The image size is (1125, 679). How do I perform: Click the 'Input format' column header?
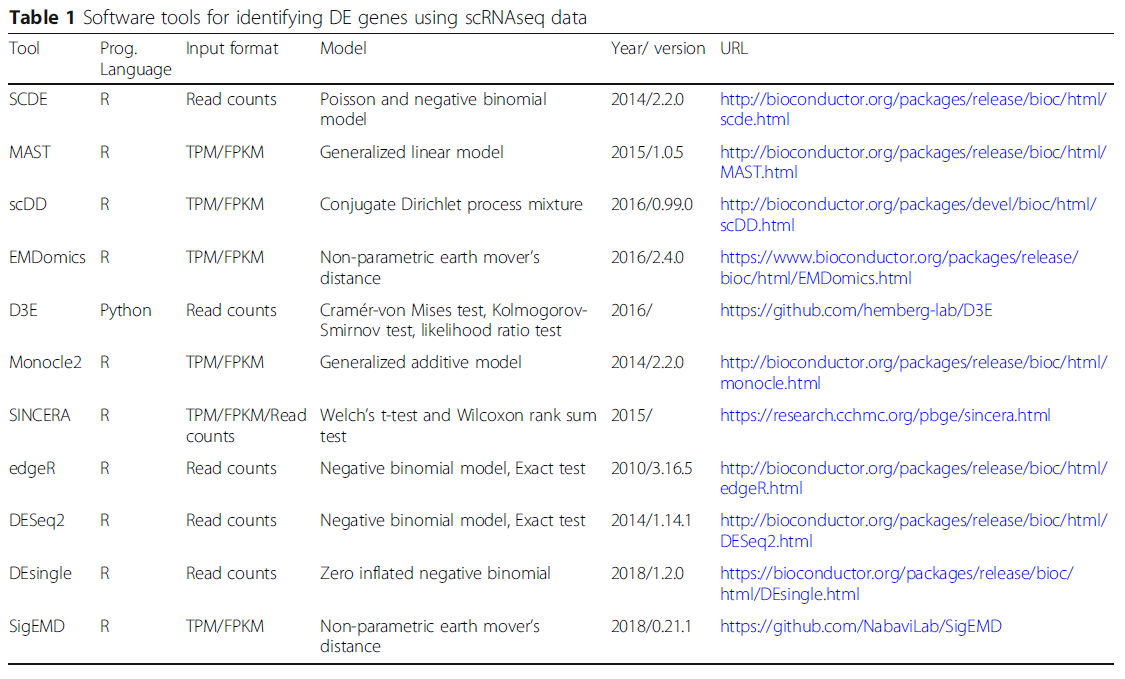click(x=232, y=48)
